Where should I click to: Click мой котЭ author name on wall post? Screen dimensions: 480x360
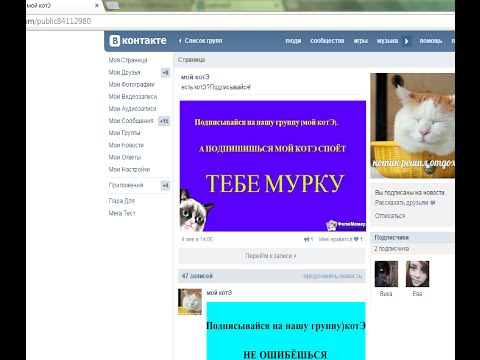tap(219, 293)
